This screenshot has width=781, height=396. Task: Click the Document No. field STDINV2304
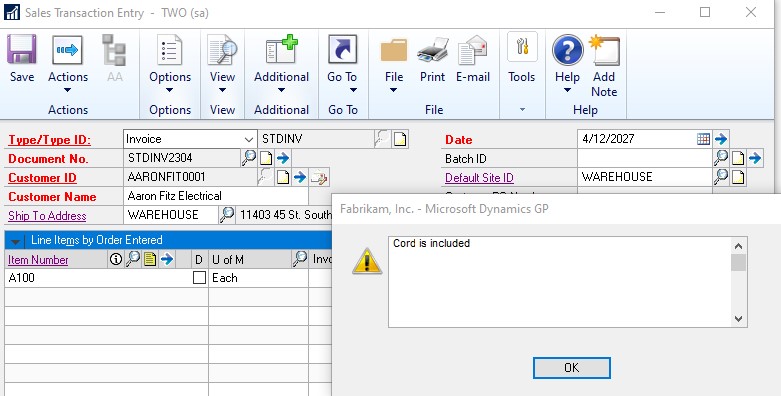[182, 158]
